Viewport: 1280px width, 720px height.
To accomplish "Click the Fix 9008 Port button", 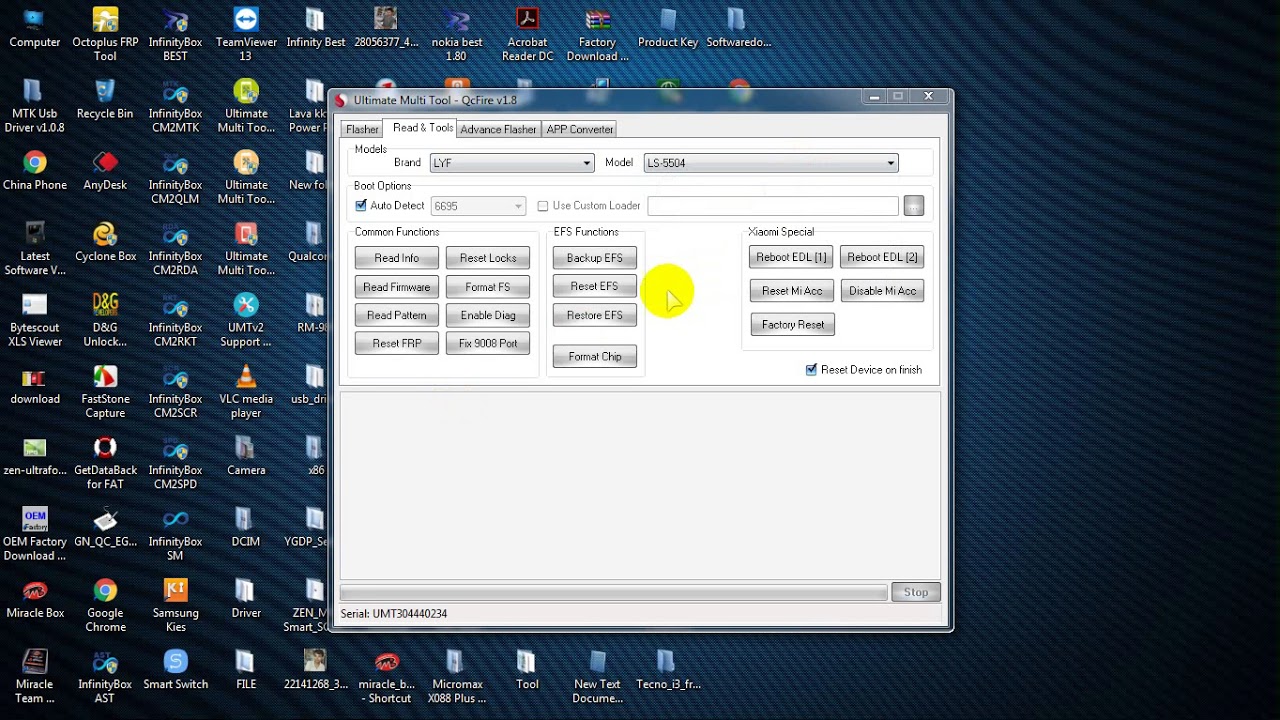I will tap(488, 343).
